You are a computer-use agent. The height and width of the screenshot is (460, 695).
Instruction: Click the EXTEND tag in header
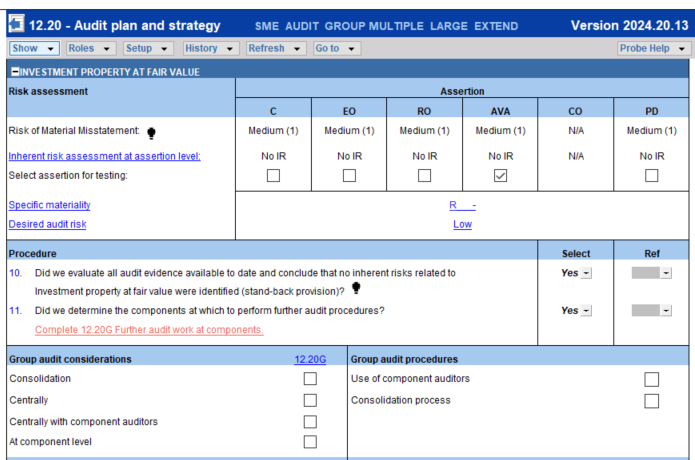496,26
